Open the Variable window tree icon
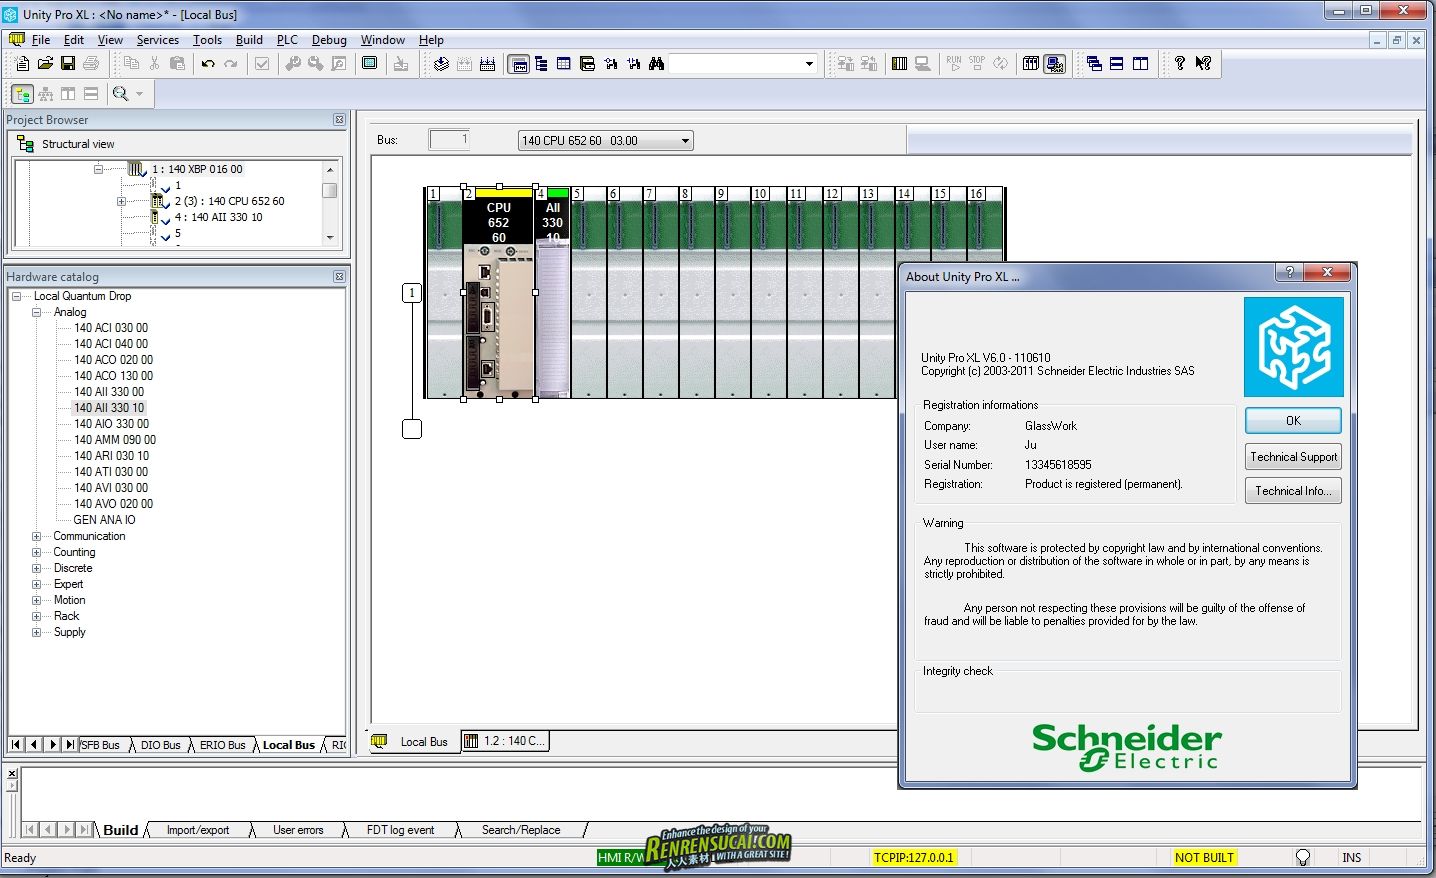Viewport: 1436px width, 878px height. tap(541, 63)
